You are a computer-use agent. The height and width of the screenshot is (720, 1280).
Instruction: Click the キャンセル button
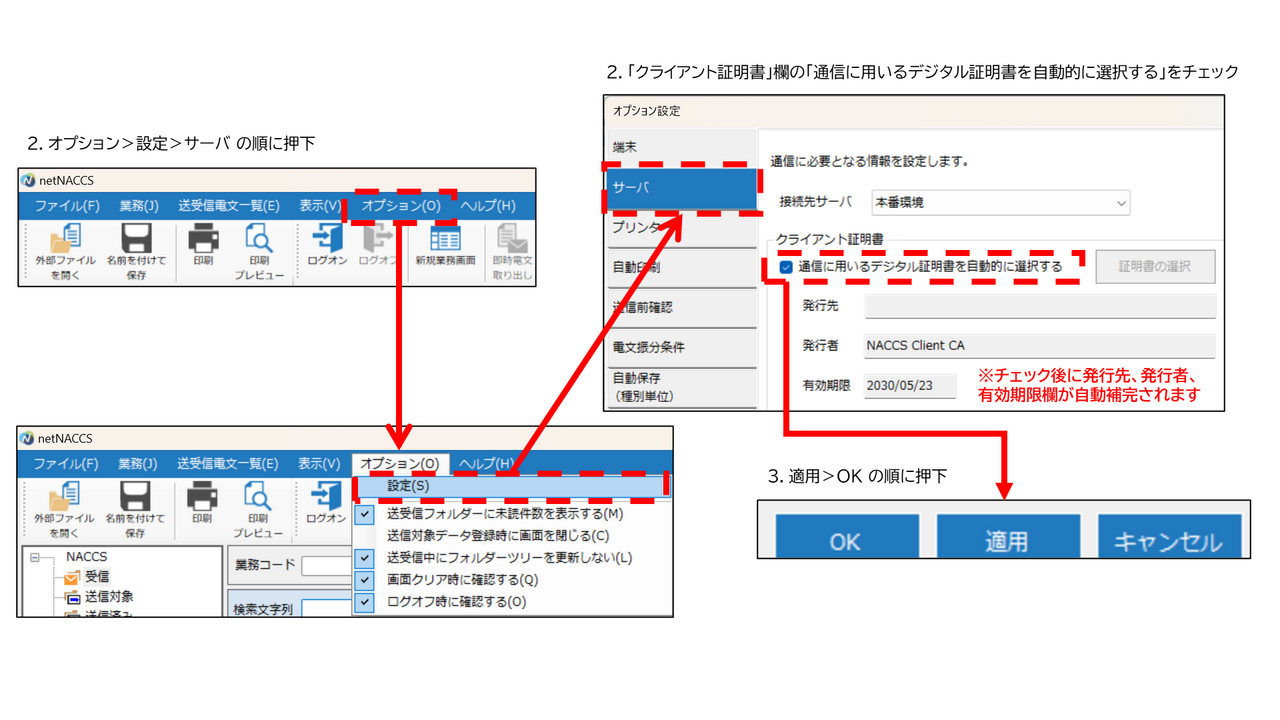[1168, 541]
